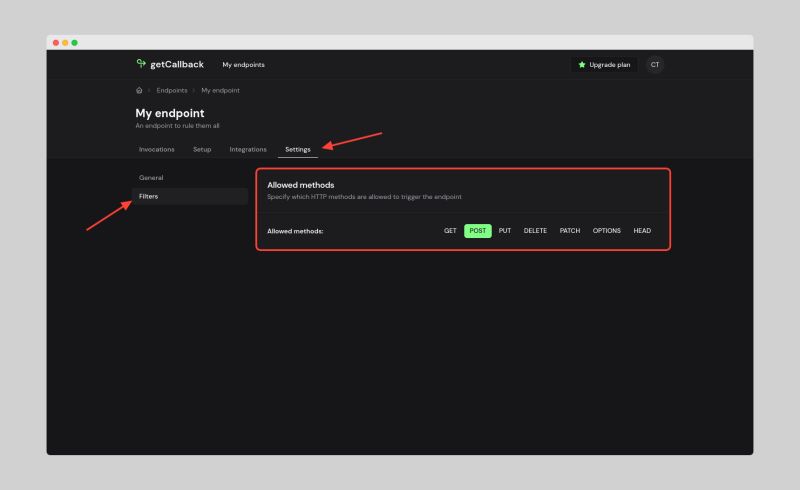Open the Integrations tab
The height and width of the screenshot is (490, 800).
coord(248,150)
